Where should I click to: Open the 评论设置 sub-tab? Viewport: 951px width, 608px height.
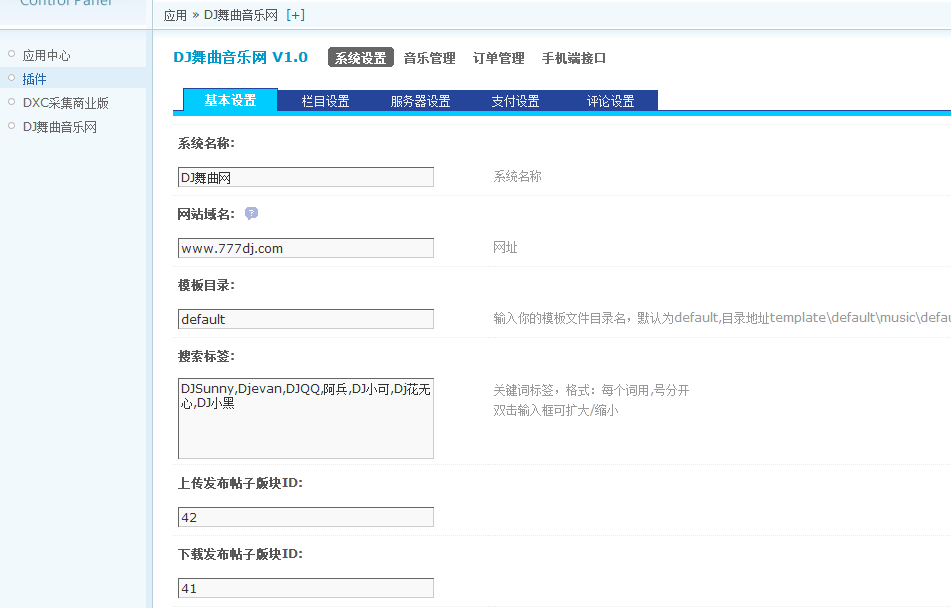[x=611, y=100]
